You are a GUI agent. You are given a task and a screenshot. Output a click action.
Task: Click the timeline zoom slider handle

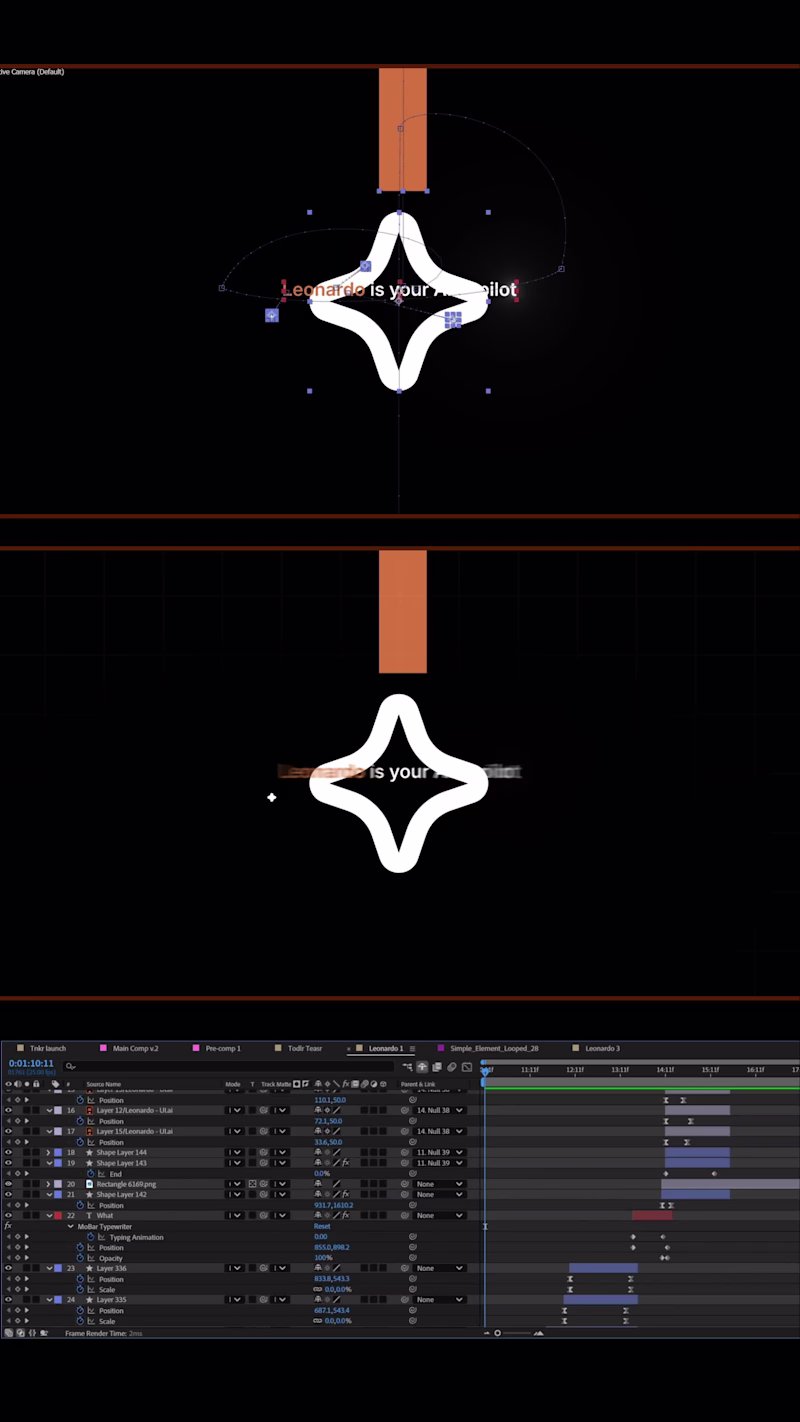[497, 1333]
